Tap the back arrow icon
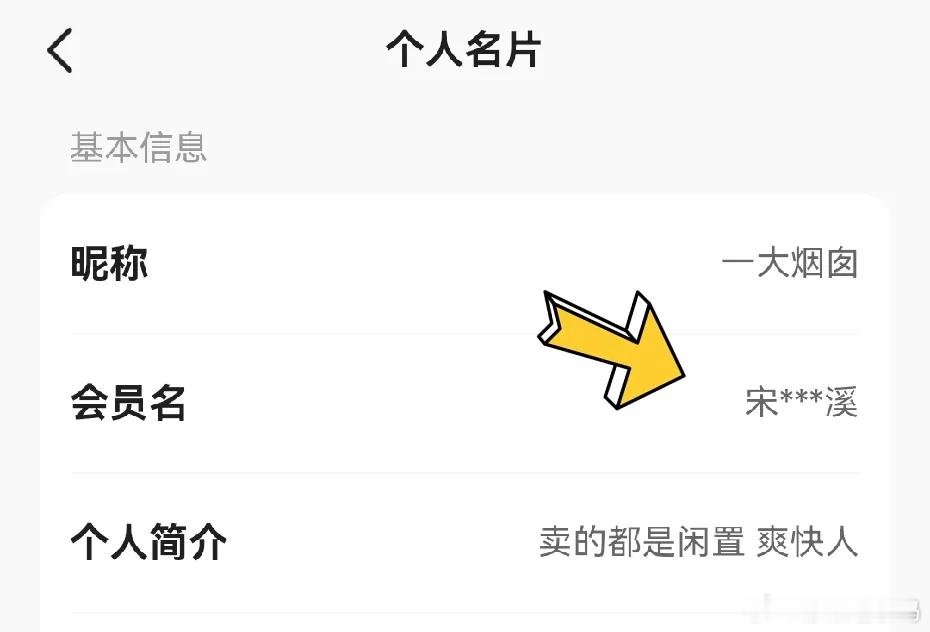 click(60, 50)
